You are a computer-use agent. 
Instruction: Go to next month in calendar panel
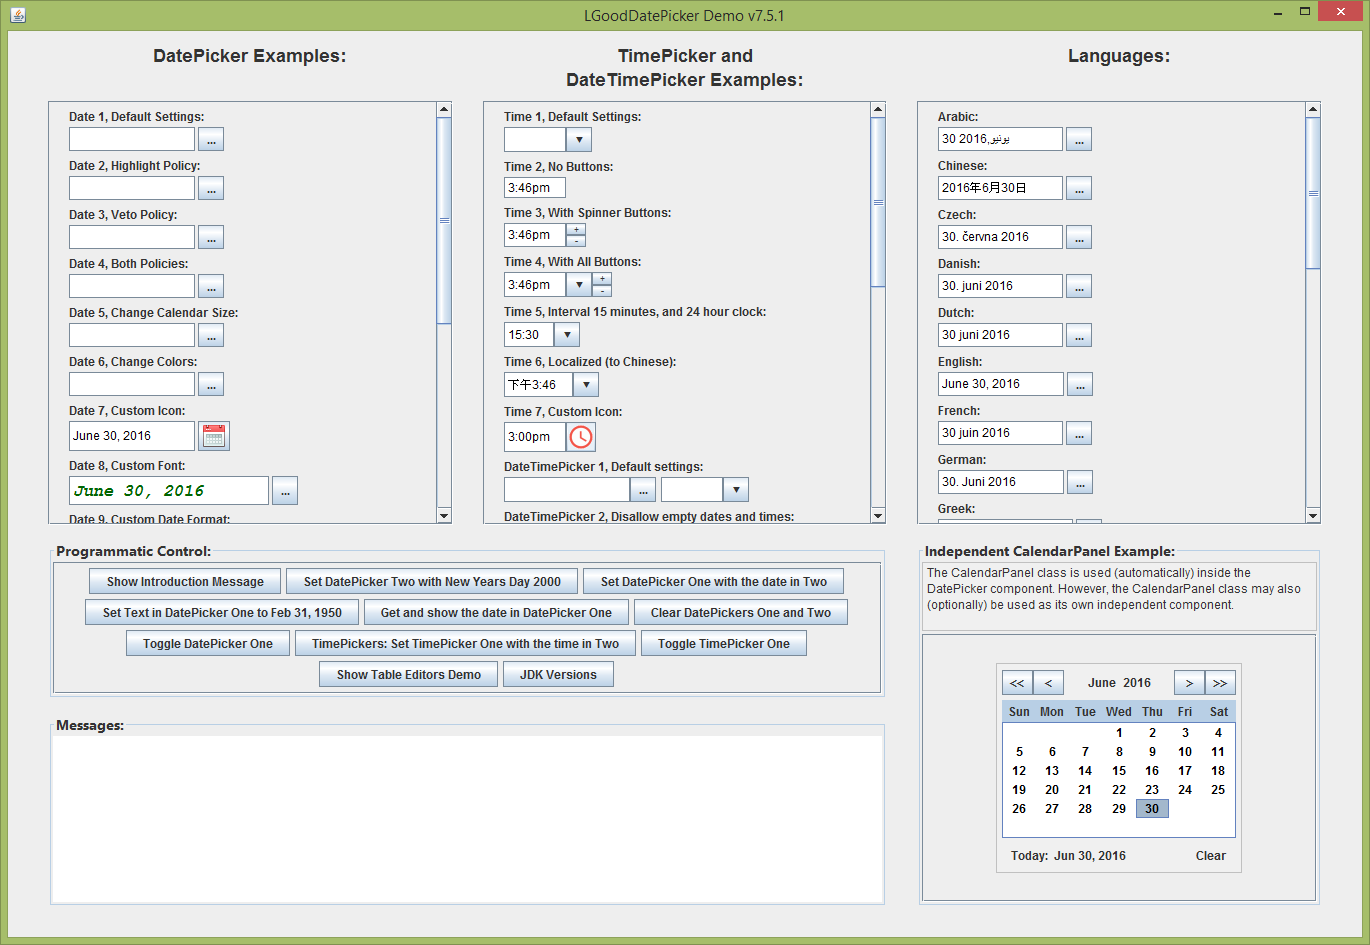click(1189, 683)
